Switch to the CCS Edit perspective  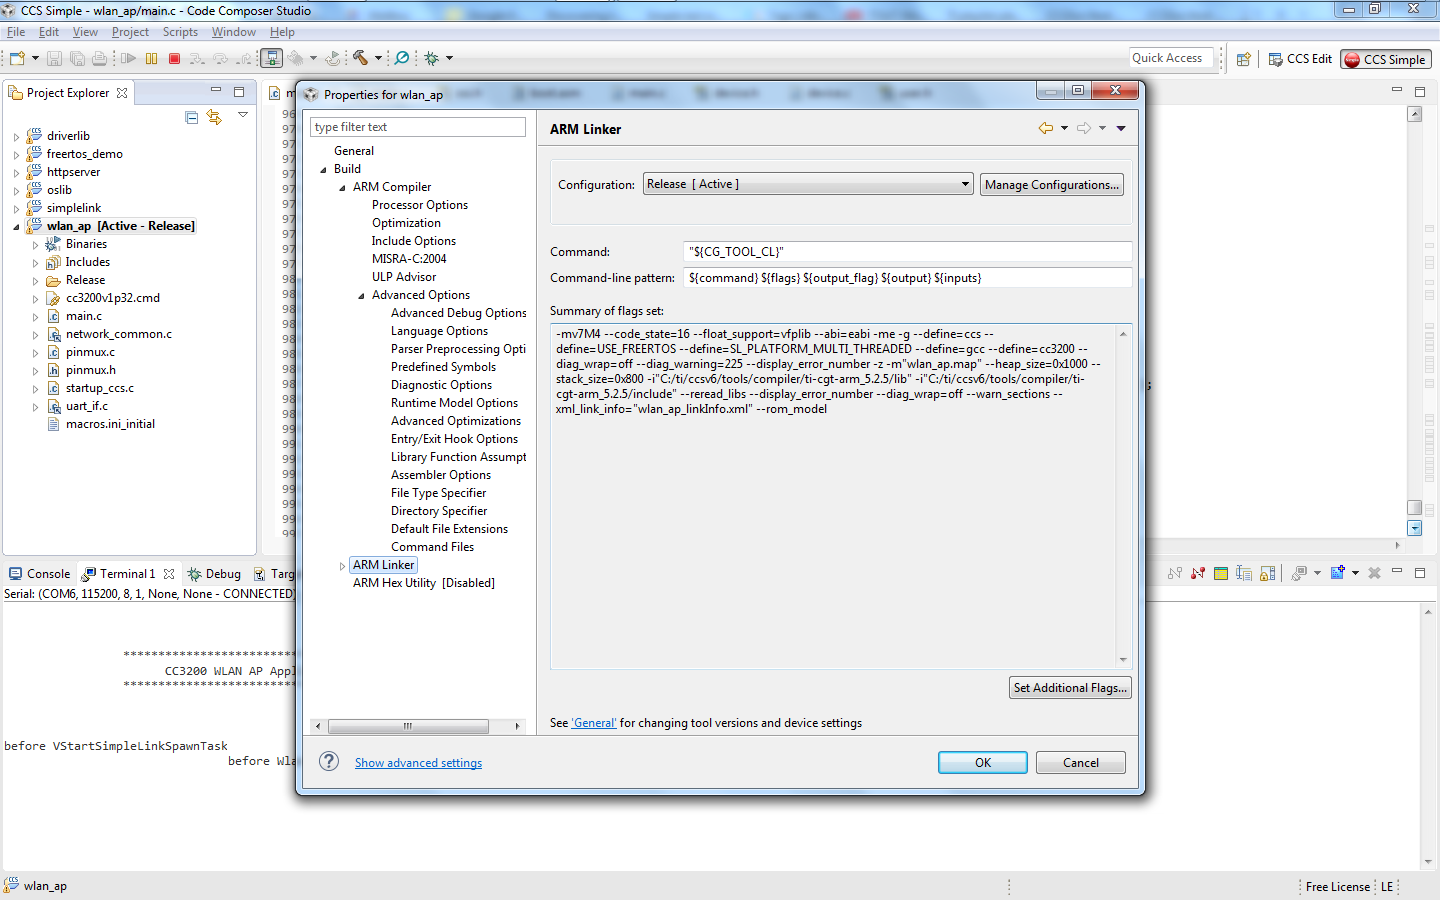click(1300, 59)
